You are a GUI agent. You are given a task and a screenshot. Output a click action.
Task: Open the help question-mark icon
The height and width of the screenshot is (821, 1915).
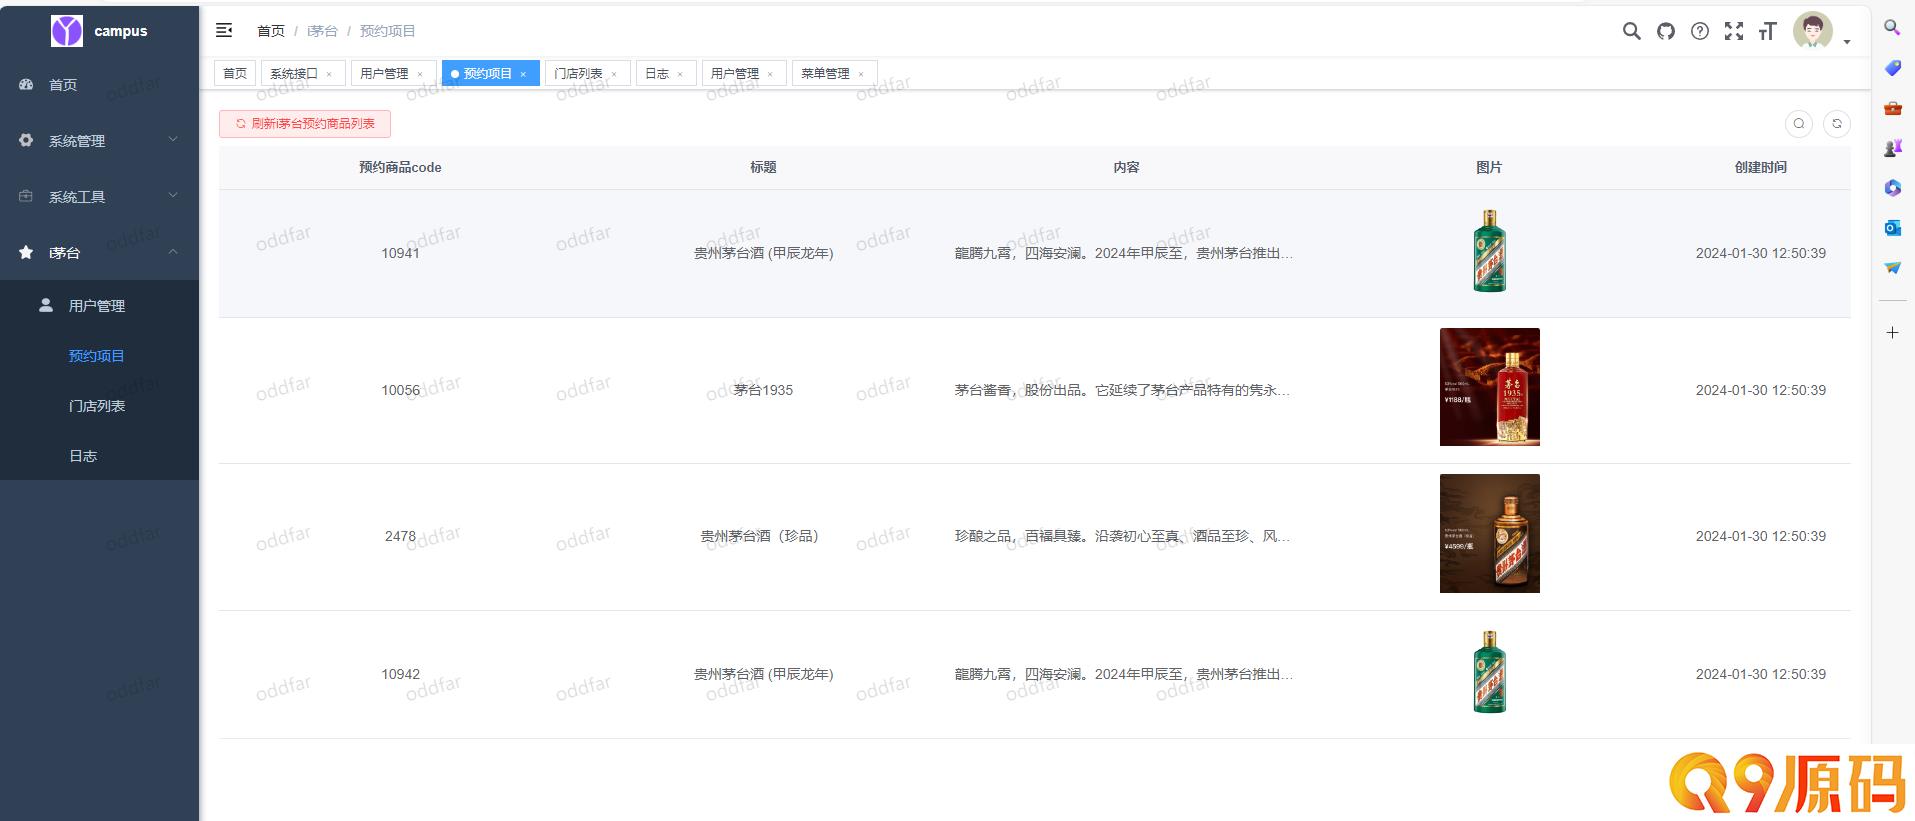1699,31
